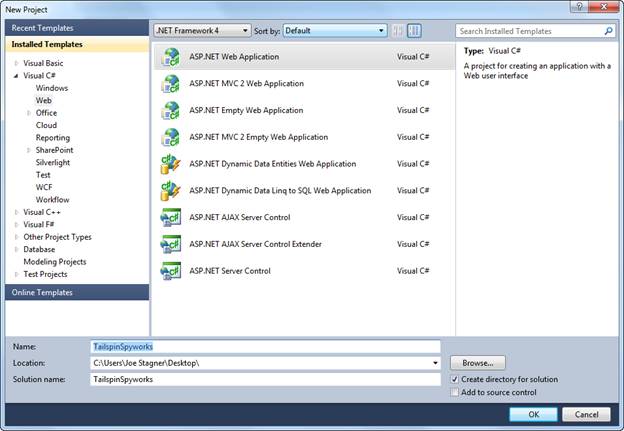624x431 pixels.
Task: Select the ASP.NET MVC 2 Web Application label
Action: (246, 84)
